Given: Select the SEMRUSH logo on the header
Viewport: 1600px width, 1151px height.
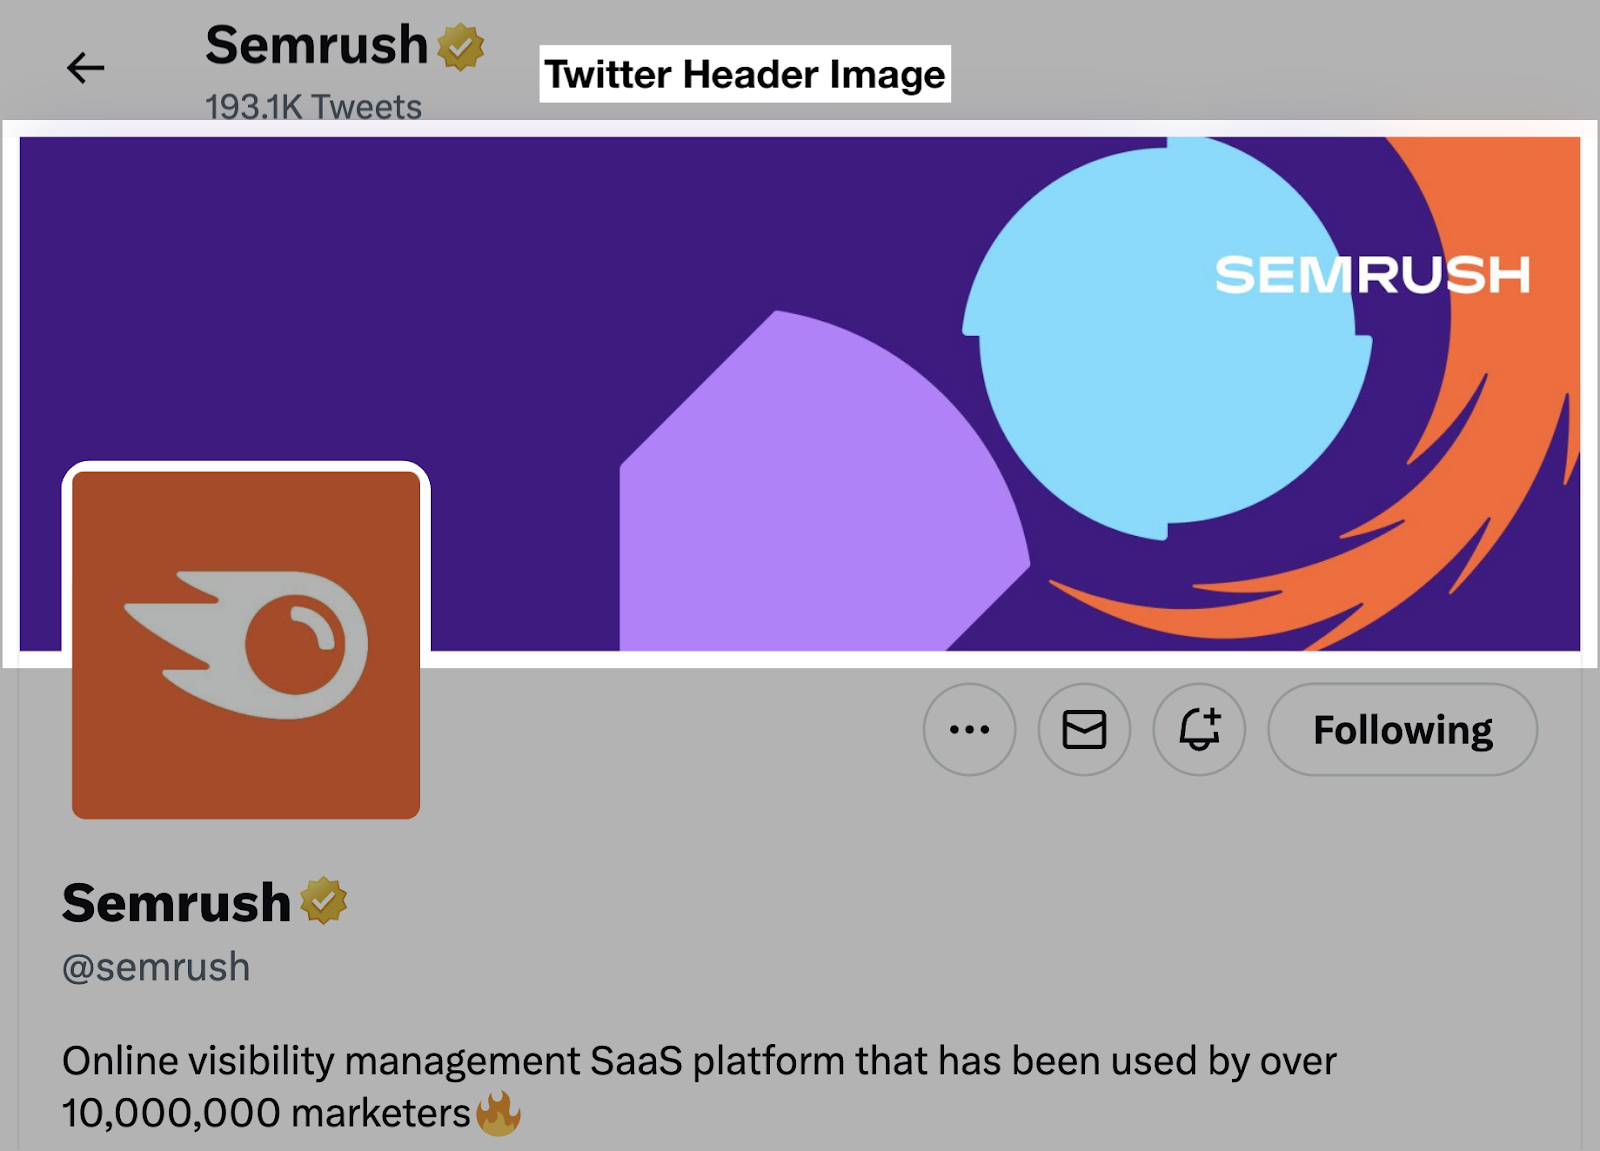Looking at the screenshot, I should pos(1372,277).
